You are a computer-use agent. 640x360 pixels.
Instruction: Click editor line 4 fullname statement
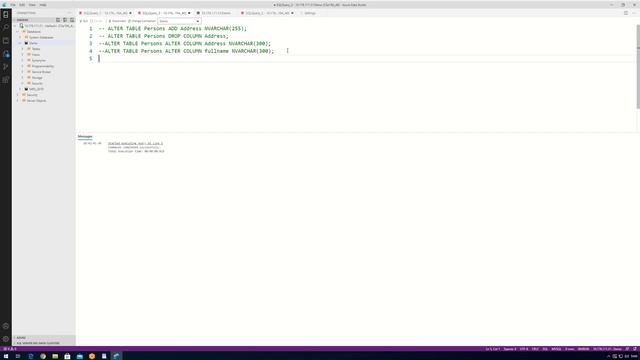coord(187,51)
